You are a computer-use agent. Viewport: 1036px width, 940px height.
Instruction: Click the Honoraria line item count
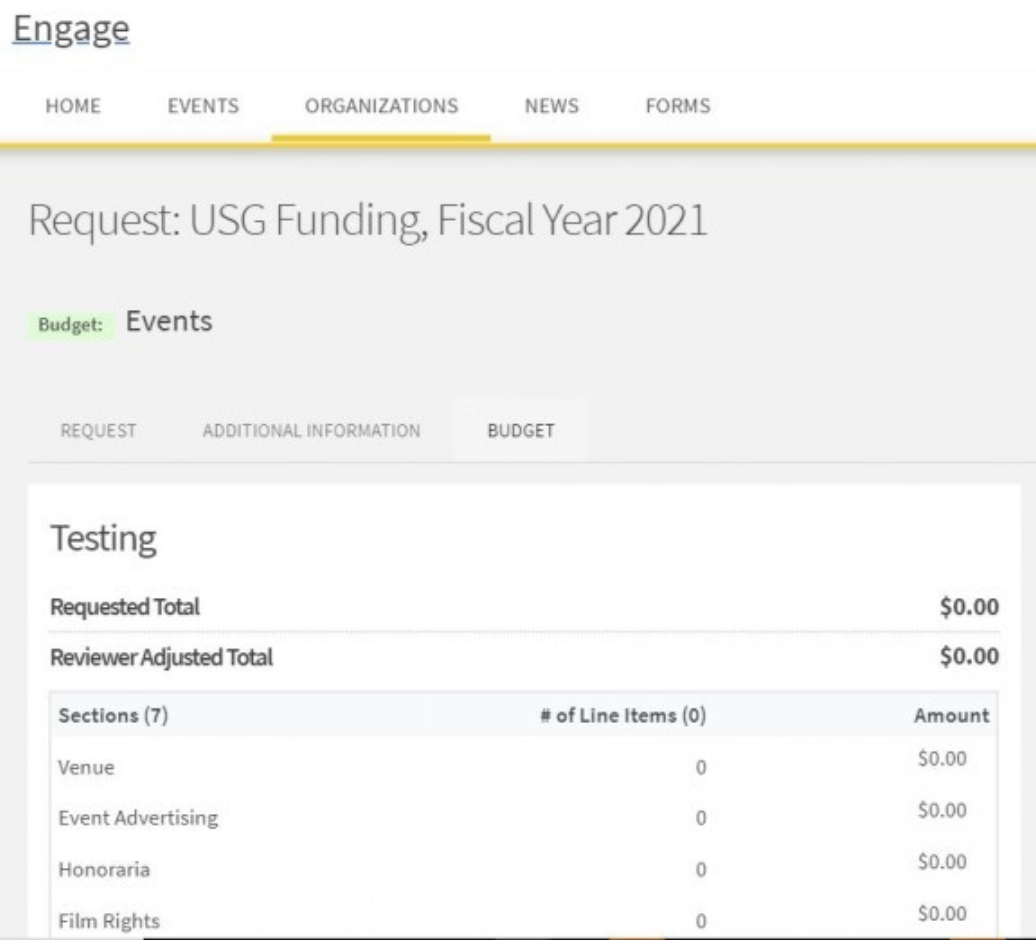pos(700,870)
